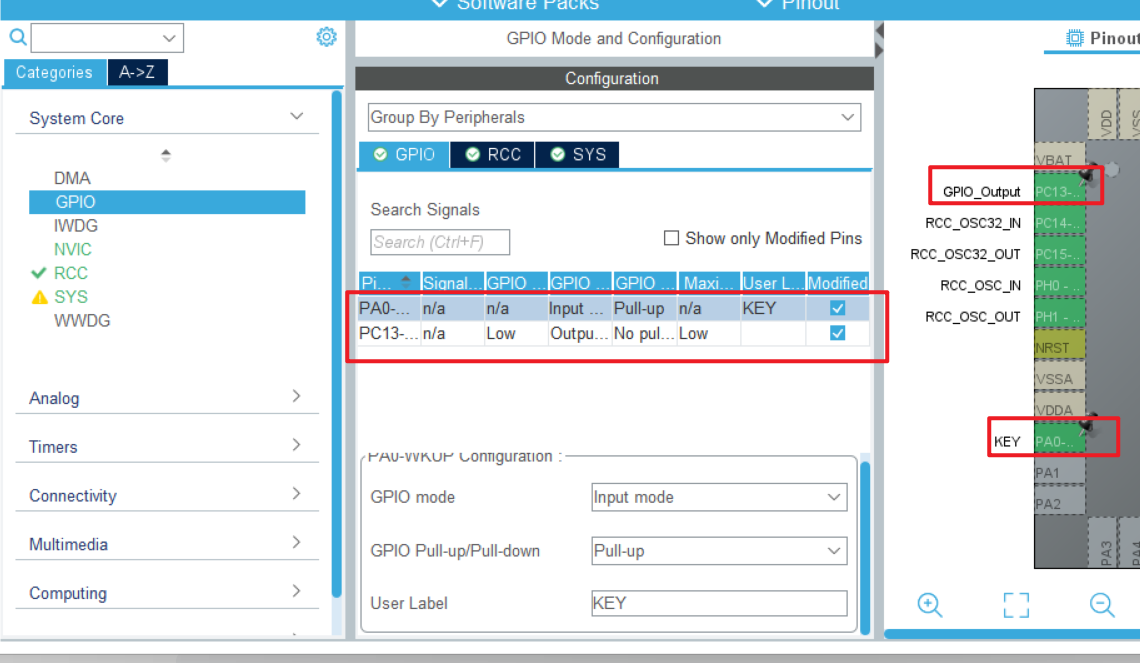Open the Software Packs menu
The image size is (1140, 663).
pos(515,6)
